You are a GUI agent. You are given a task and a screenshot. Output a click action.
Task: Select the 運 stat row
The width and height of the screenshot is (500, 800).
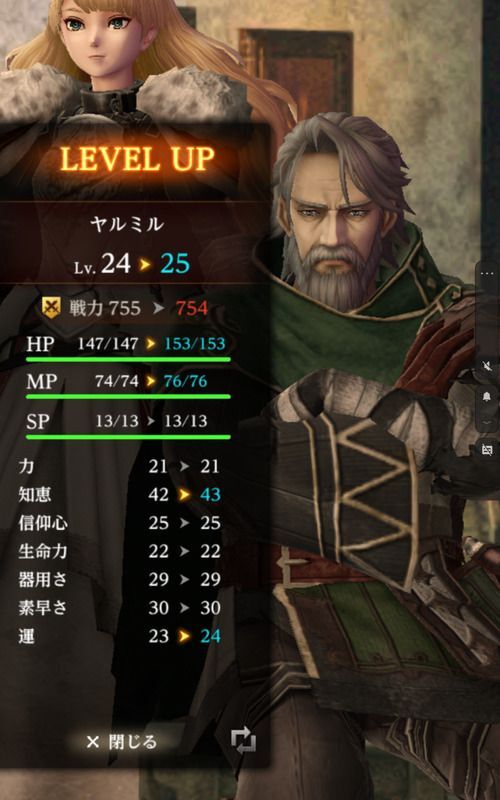(x=120, y=636)
